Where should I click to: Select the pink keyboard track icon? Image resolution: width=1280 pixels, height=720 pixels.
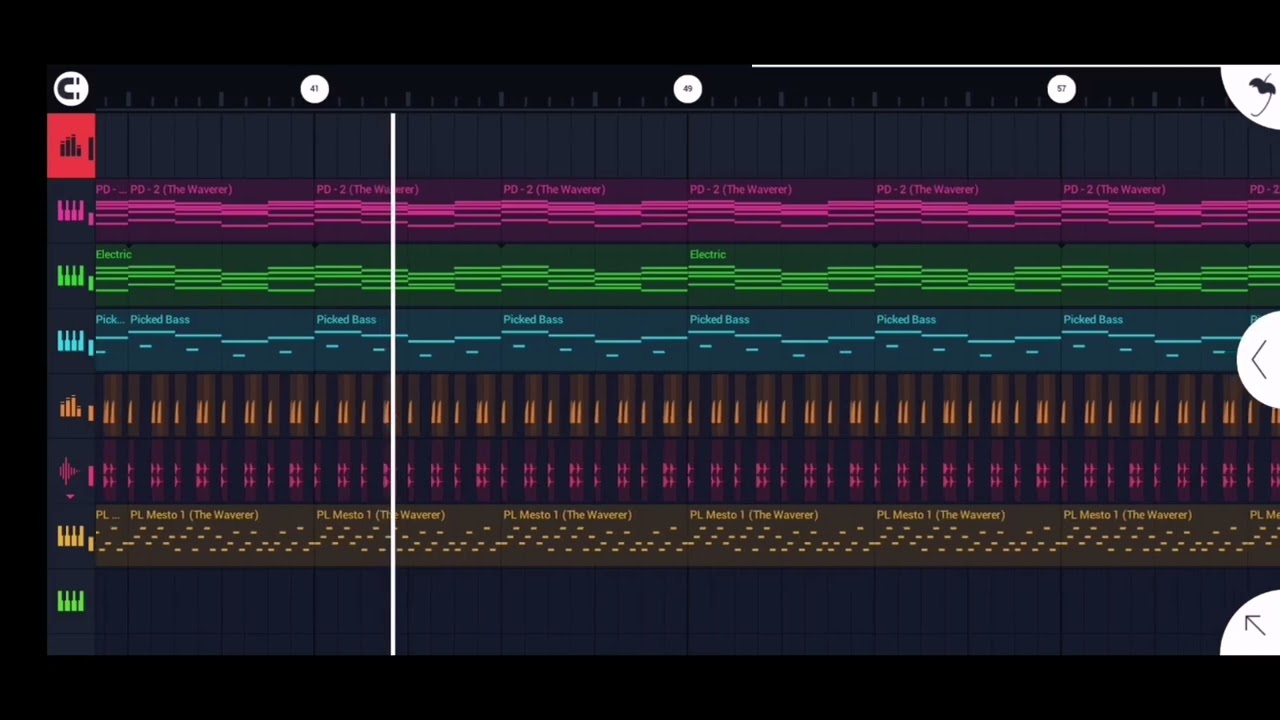71,211
